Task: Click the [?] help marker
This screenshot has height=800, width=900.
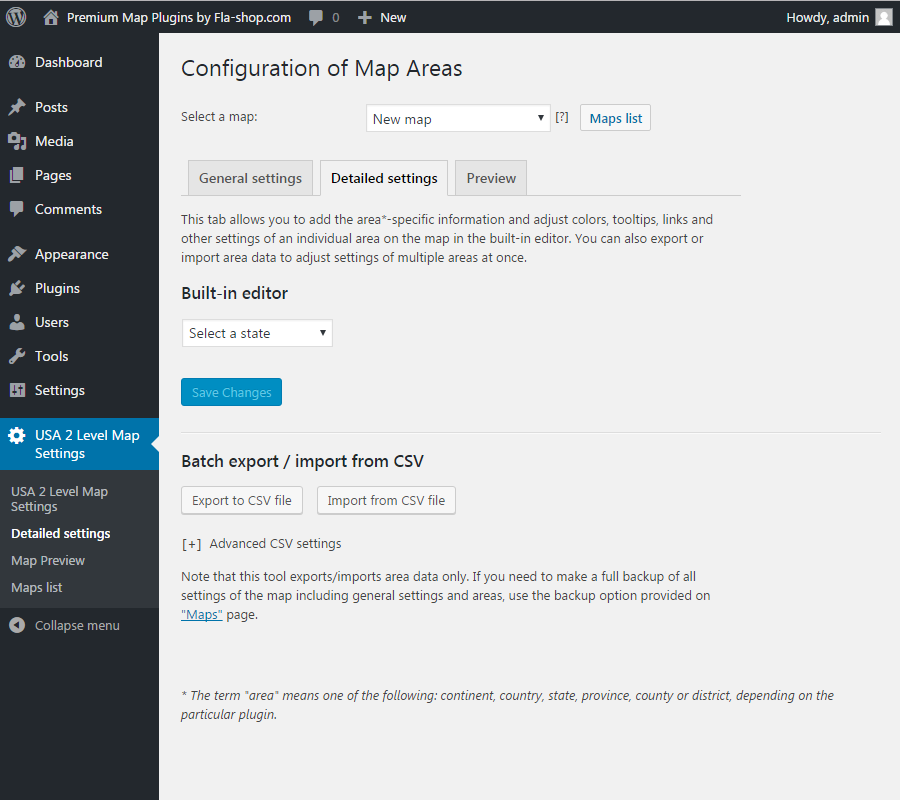Action: [x=562, y=118]
